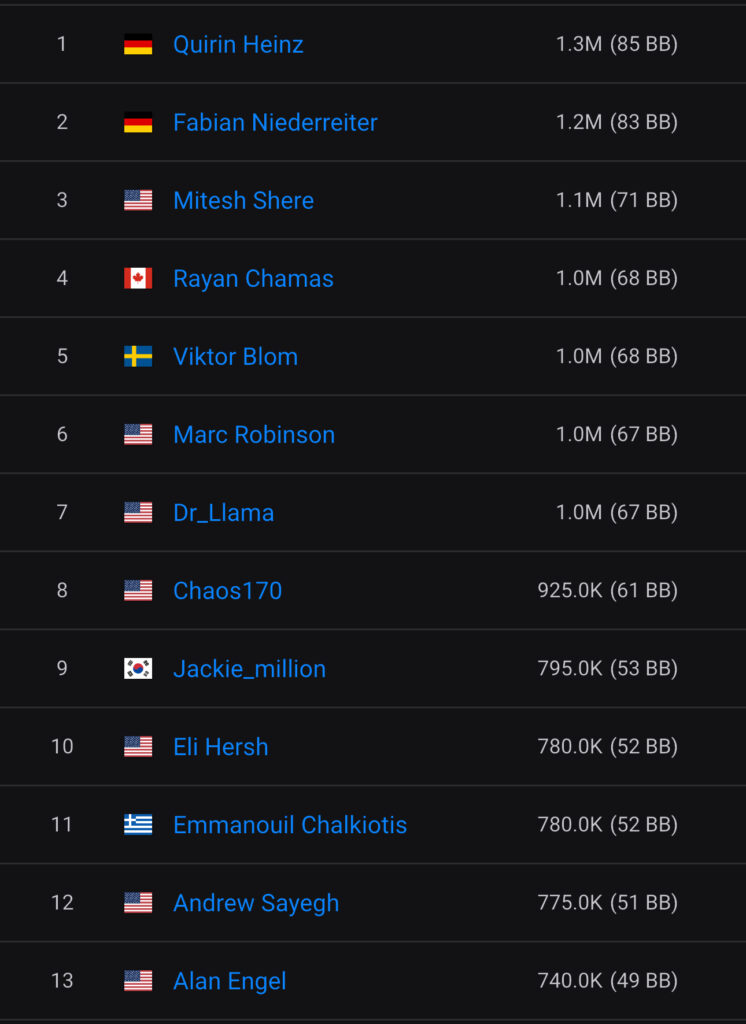Click the Swedish flag next to Viktor Blom
The width and height of the screenshot is (746, 1024).
point(138,356)
